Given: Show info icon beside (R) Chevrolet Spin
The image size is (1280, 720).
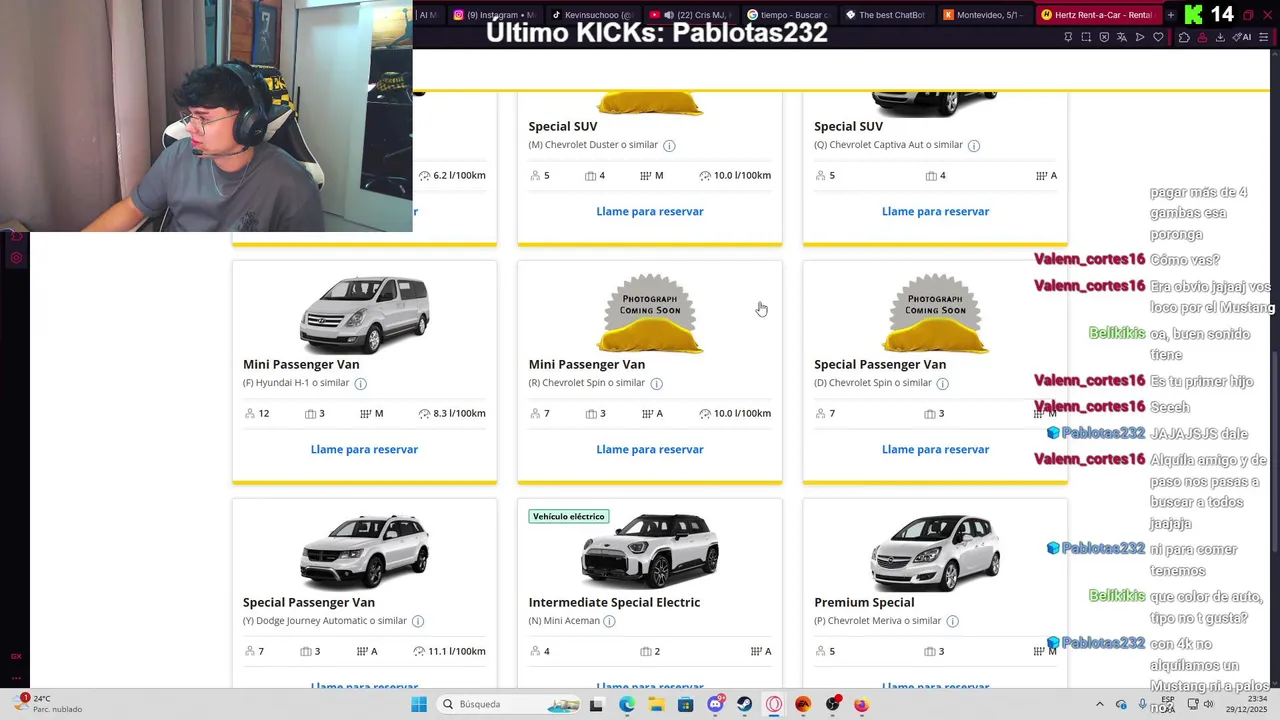Looking at the screenshot, I should (657, 383).
